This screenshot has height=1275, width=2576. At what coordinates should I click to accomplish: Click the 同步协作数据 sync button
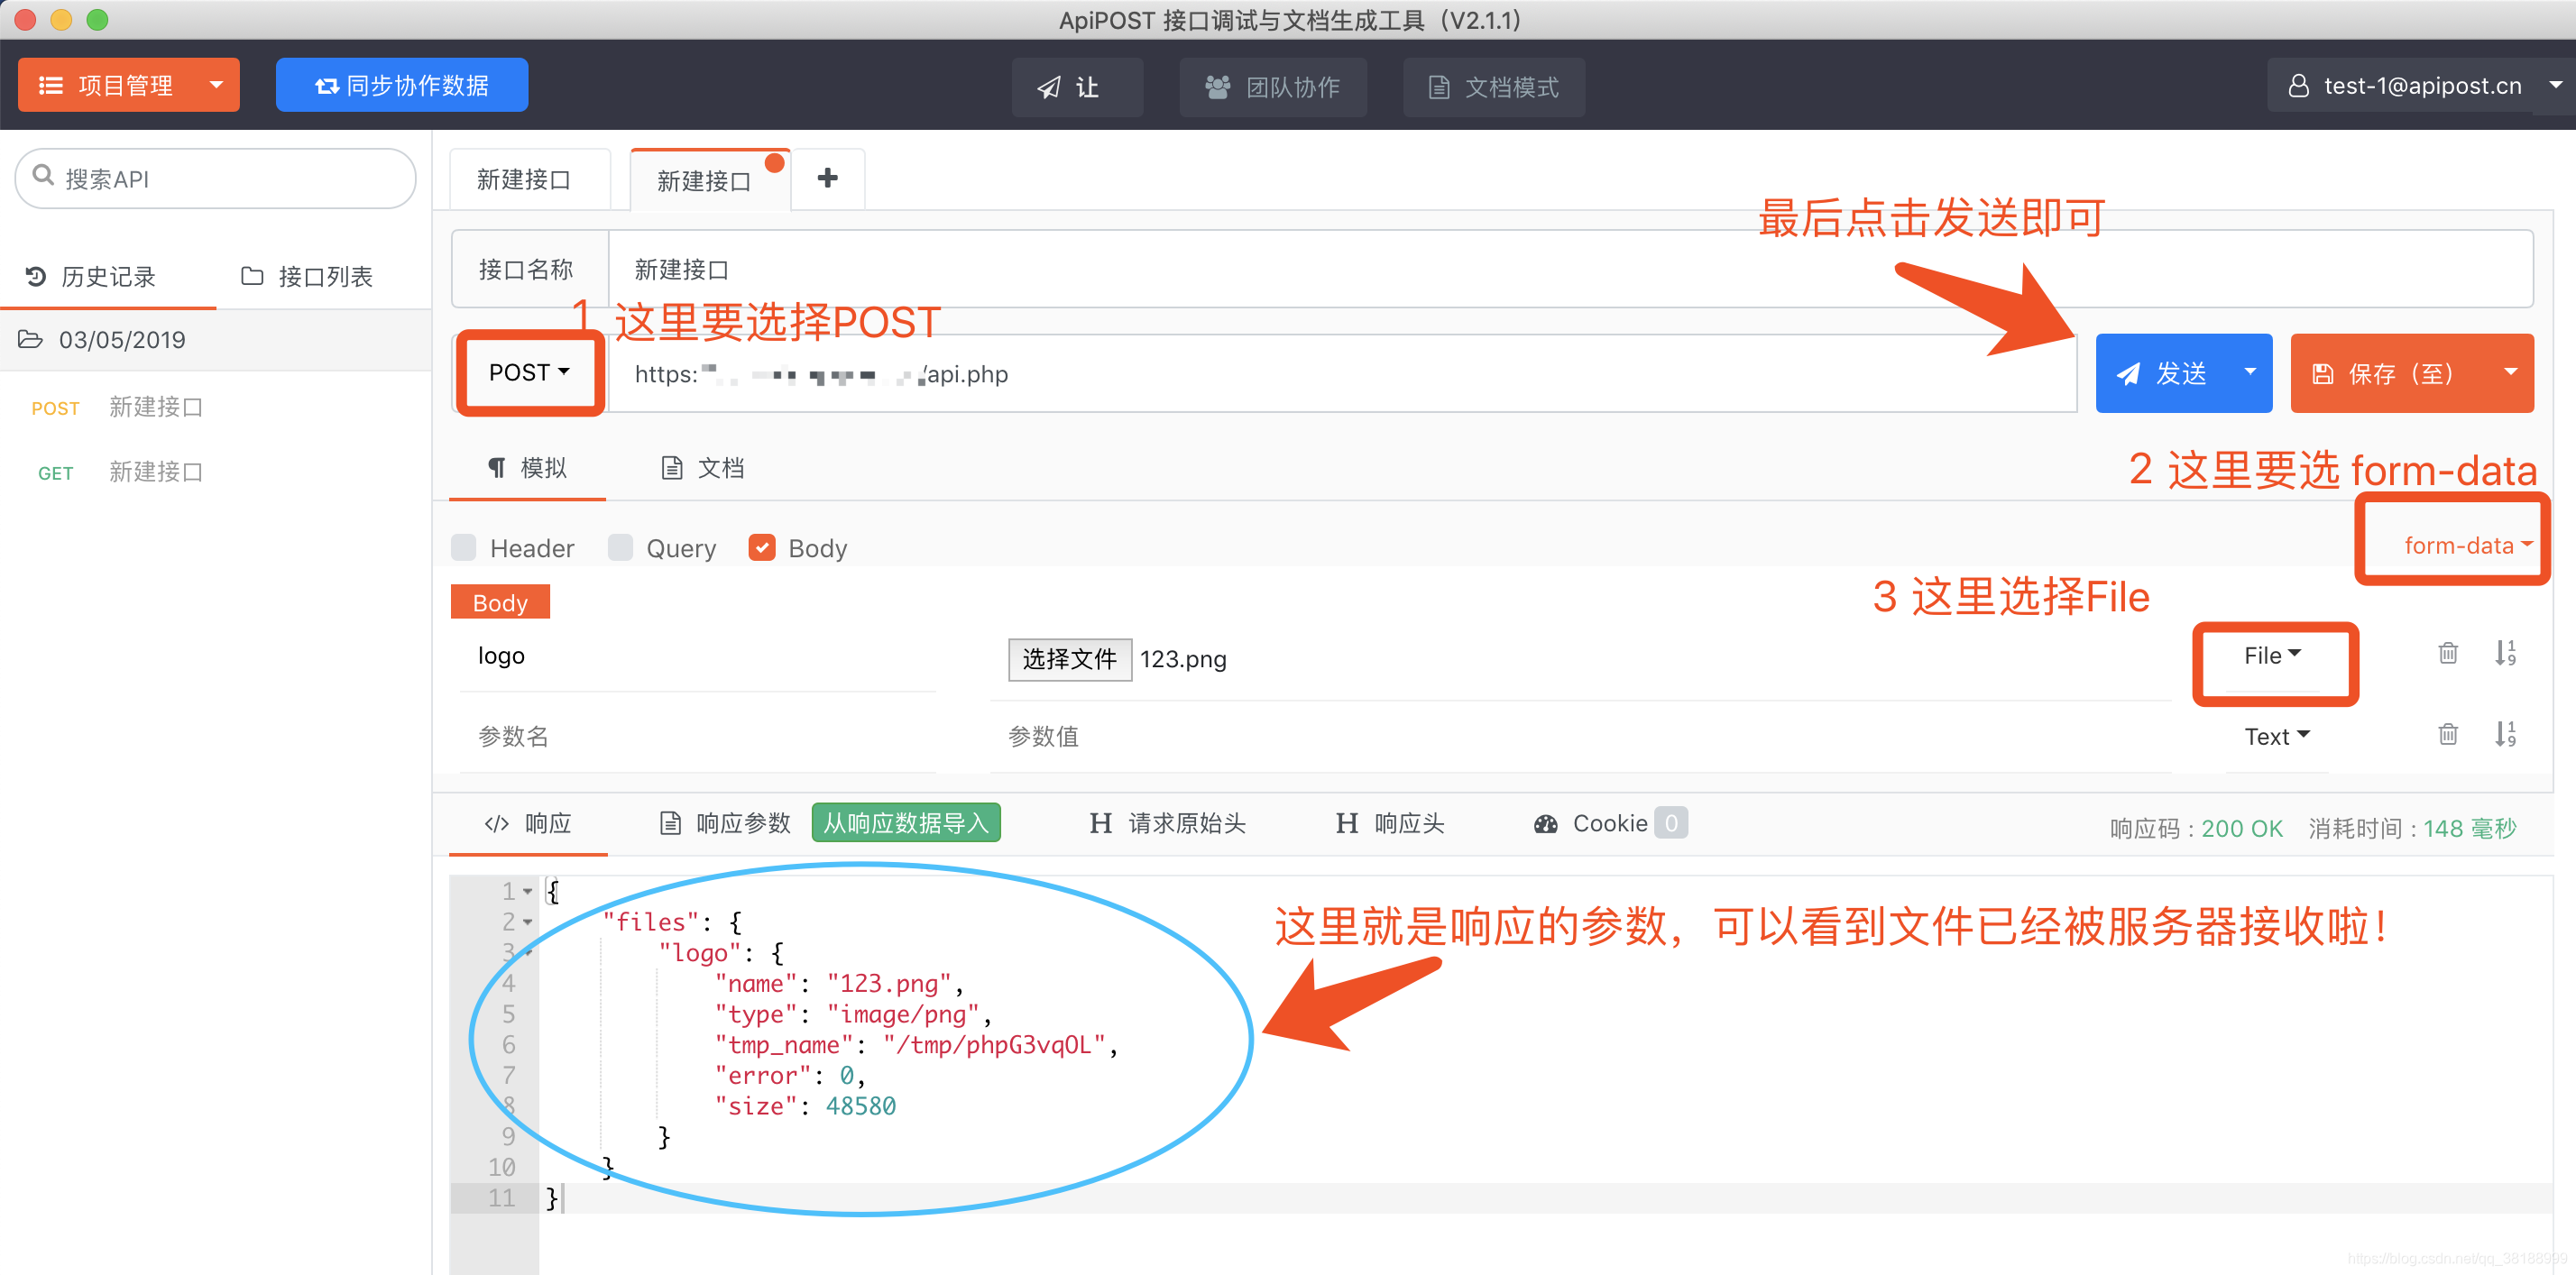[x=401, y=86]
